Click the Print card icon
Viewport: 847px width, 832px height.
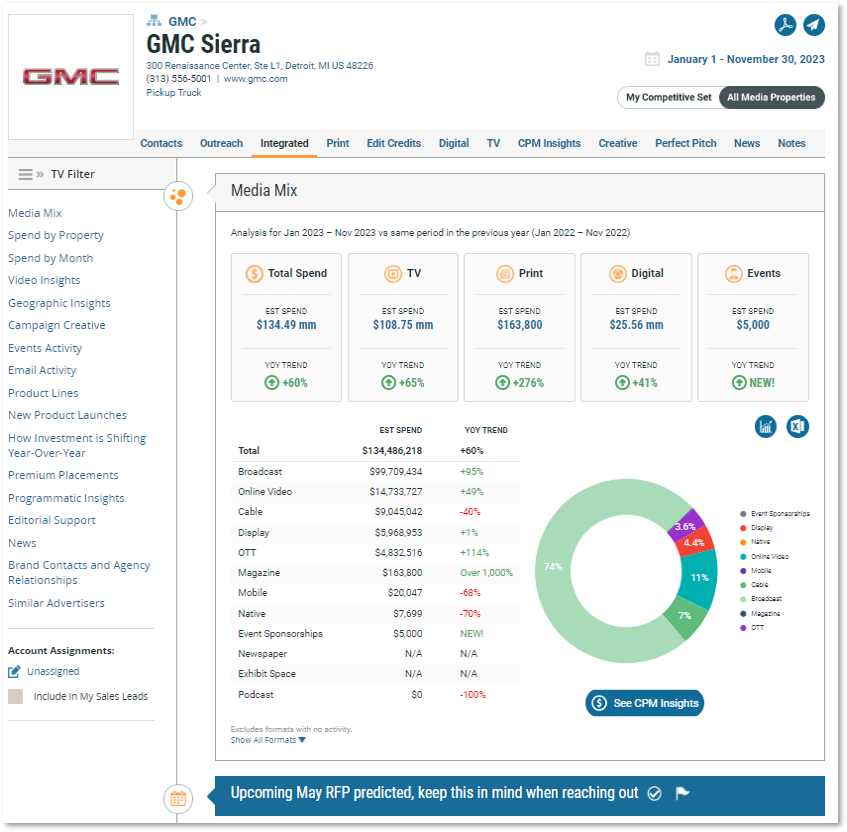coord(505,274)
